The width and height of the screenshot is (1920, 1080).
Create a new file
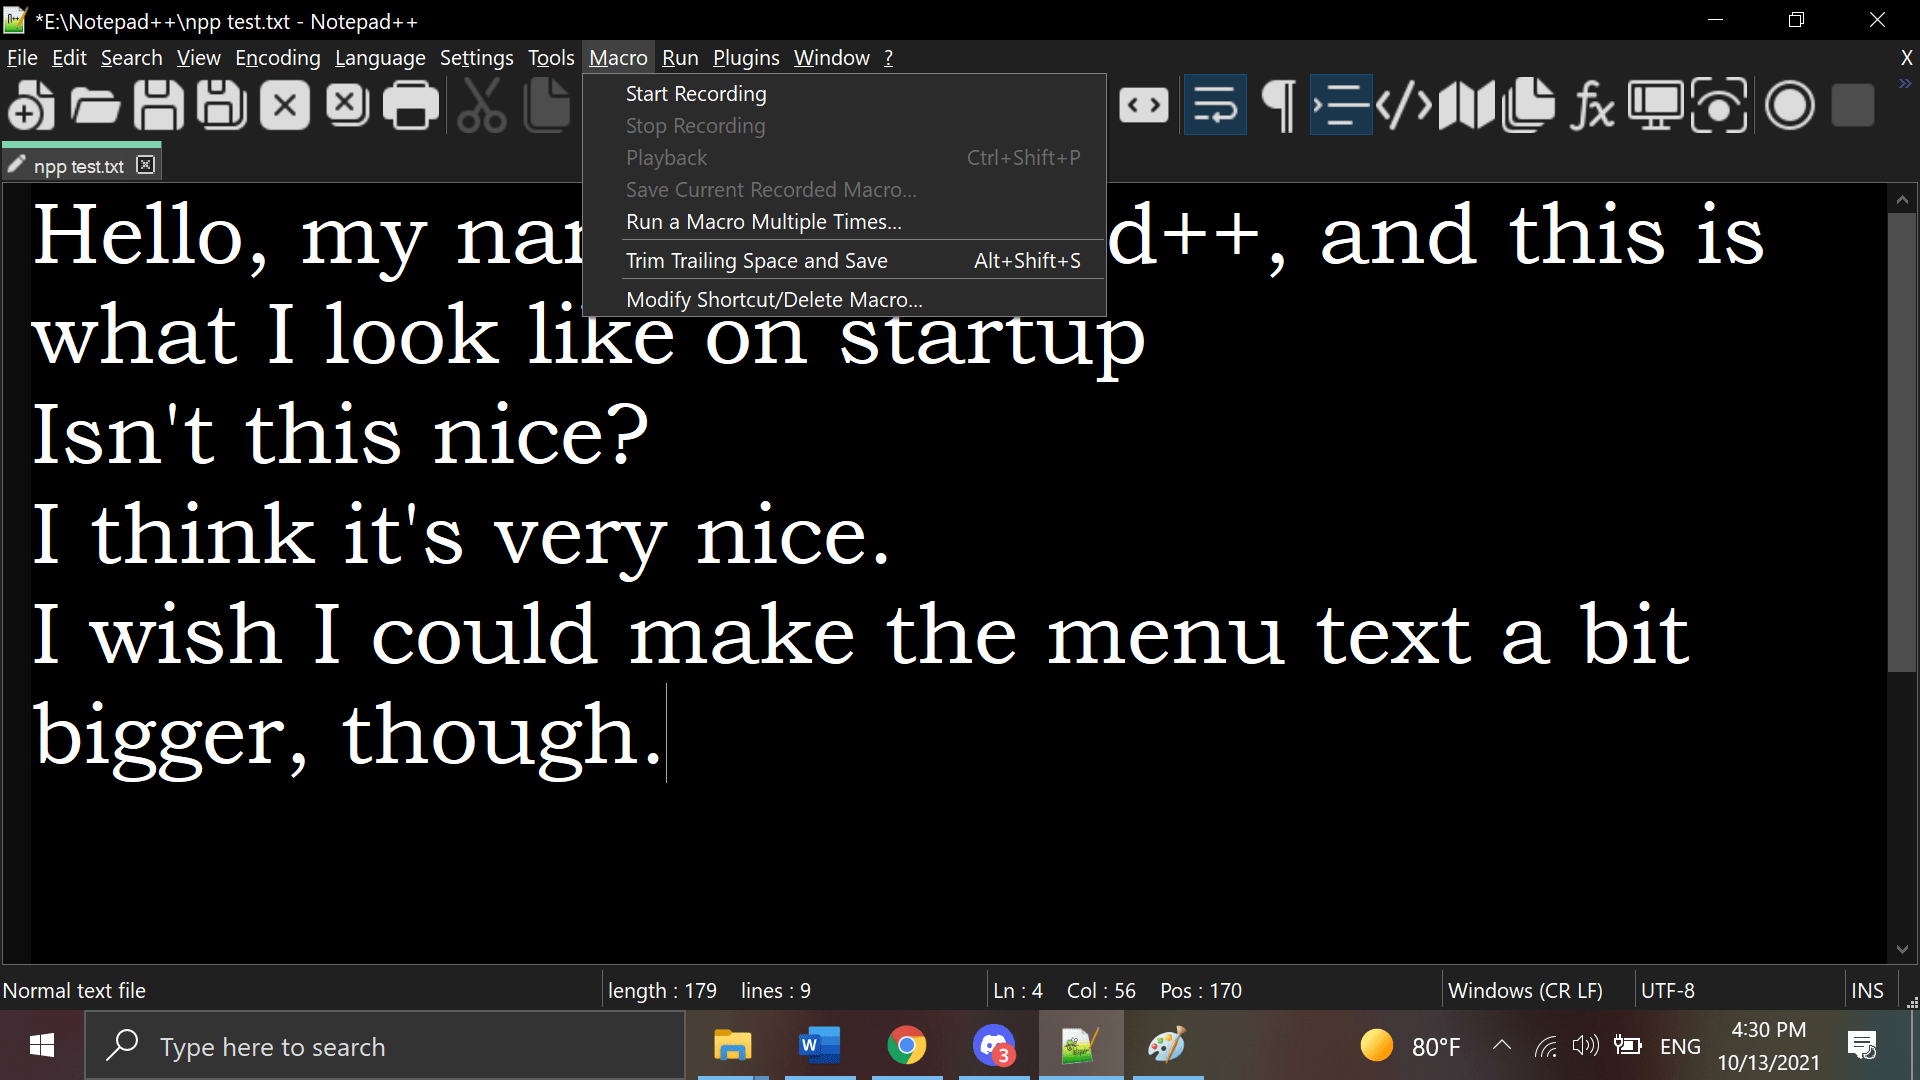[x=30, y=105]
